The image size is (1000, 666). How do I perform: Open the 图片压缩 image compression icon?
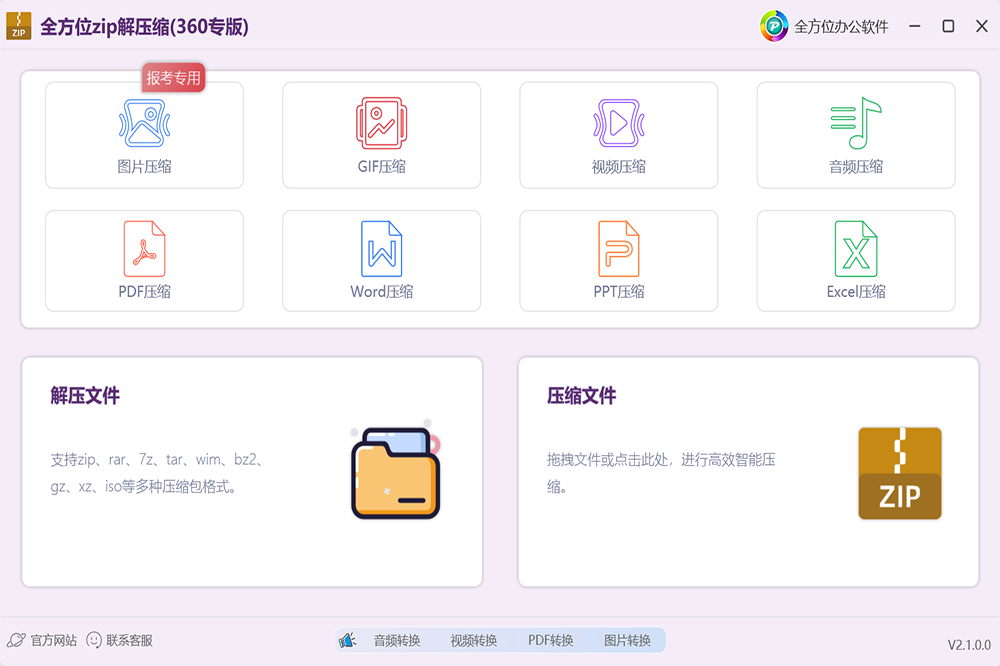(x=144, y=123)
